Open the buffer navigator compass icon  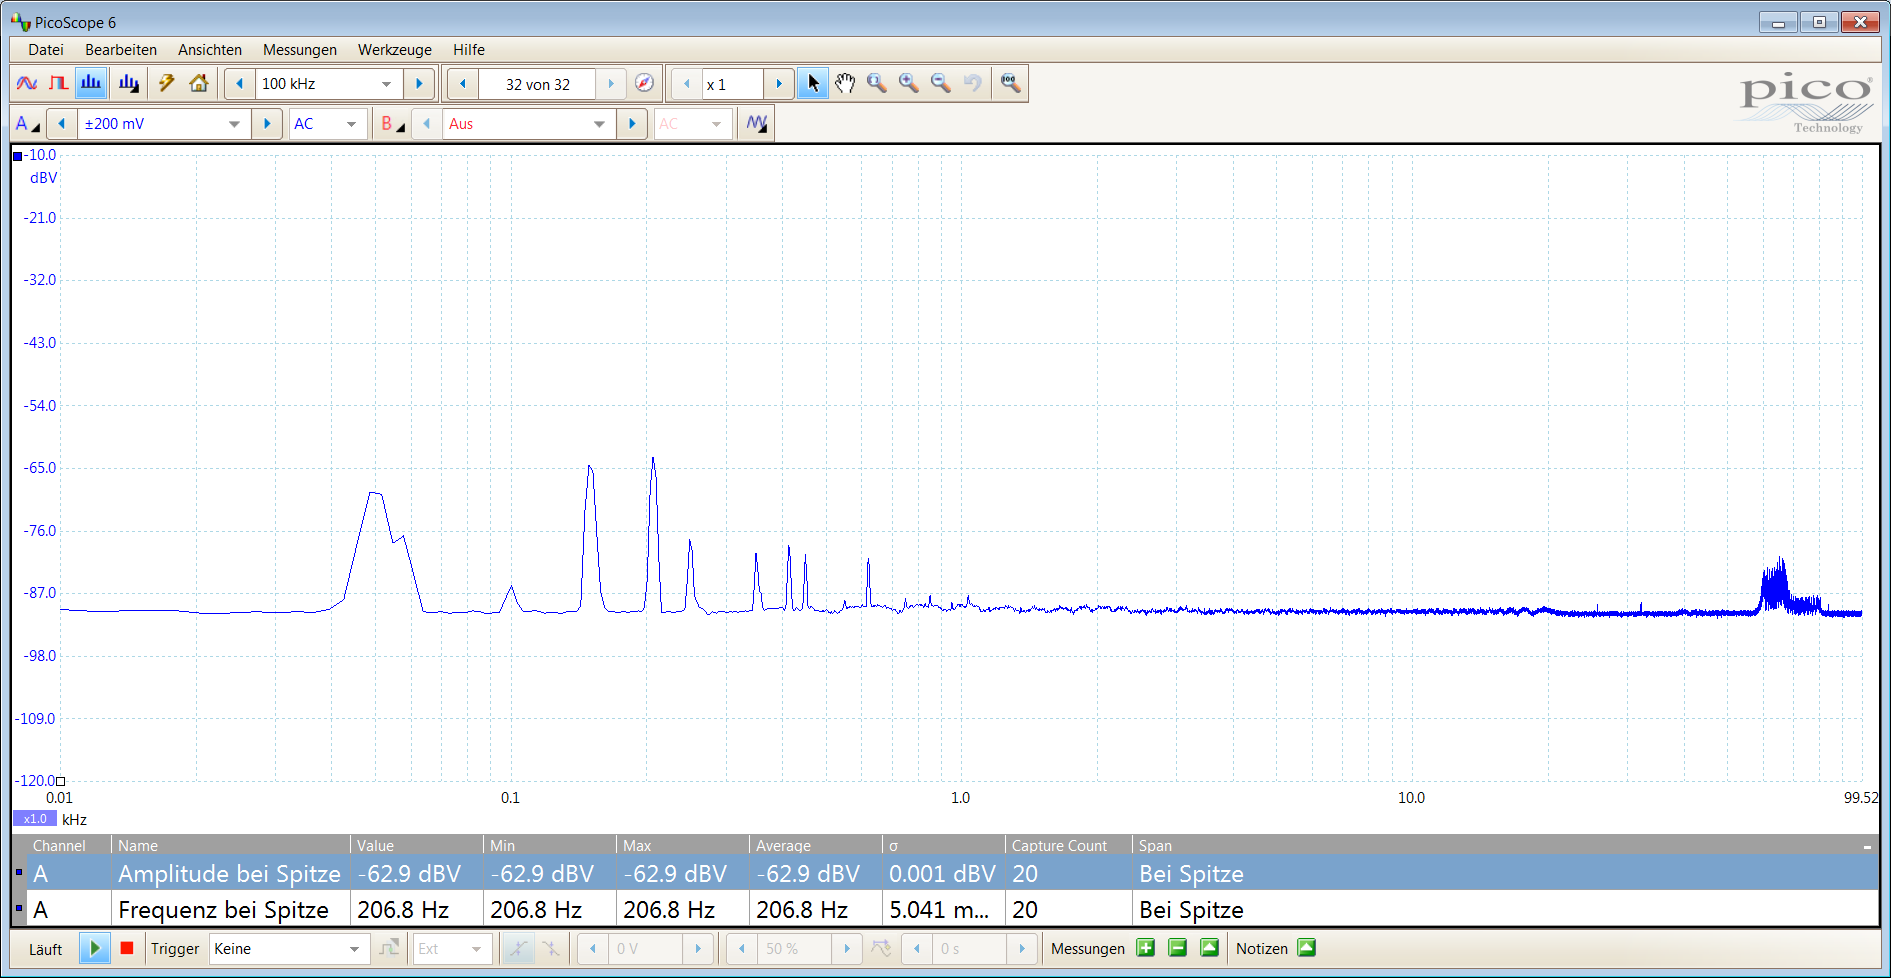pos(645,83)
